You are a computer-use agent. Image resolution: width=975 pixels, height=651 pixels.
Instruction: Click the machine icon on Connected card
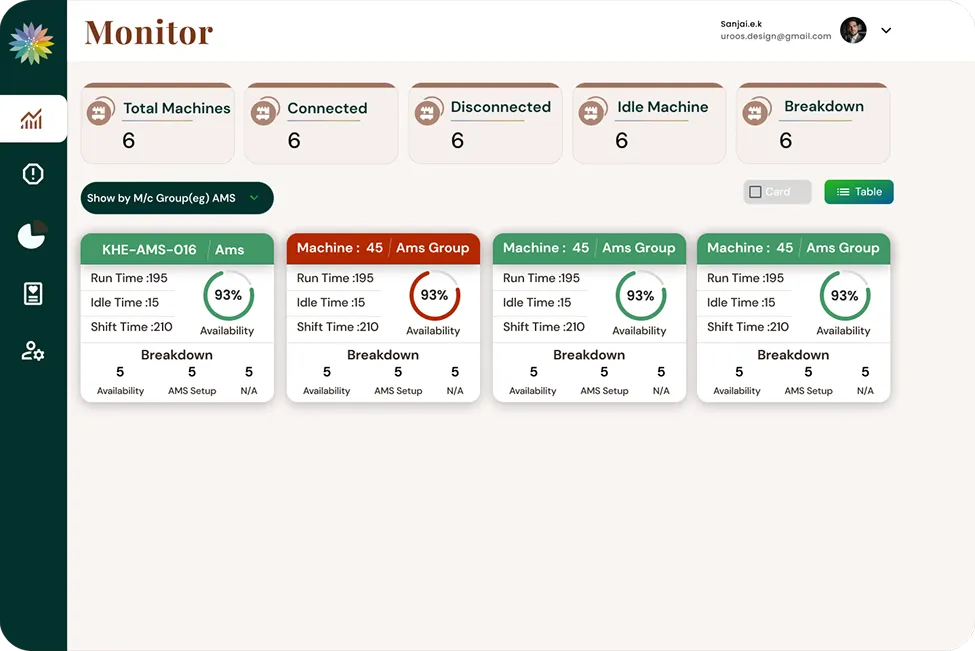[x=263, y=111]
